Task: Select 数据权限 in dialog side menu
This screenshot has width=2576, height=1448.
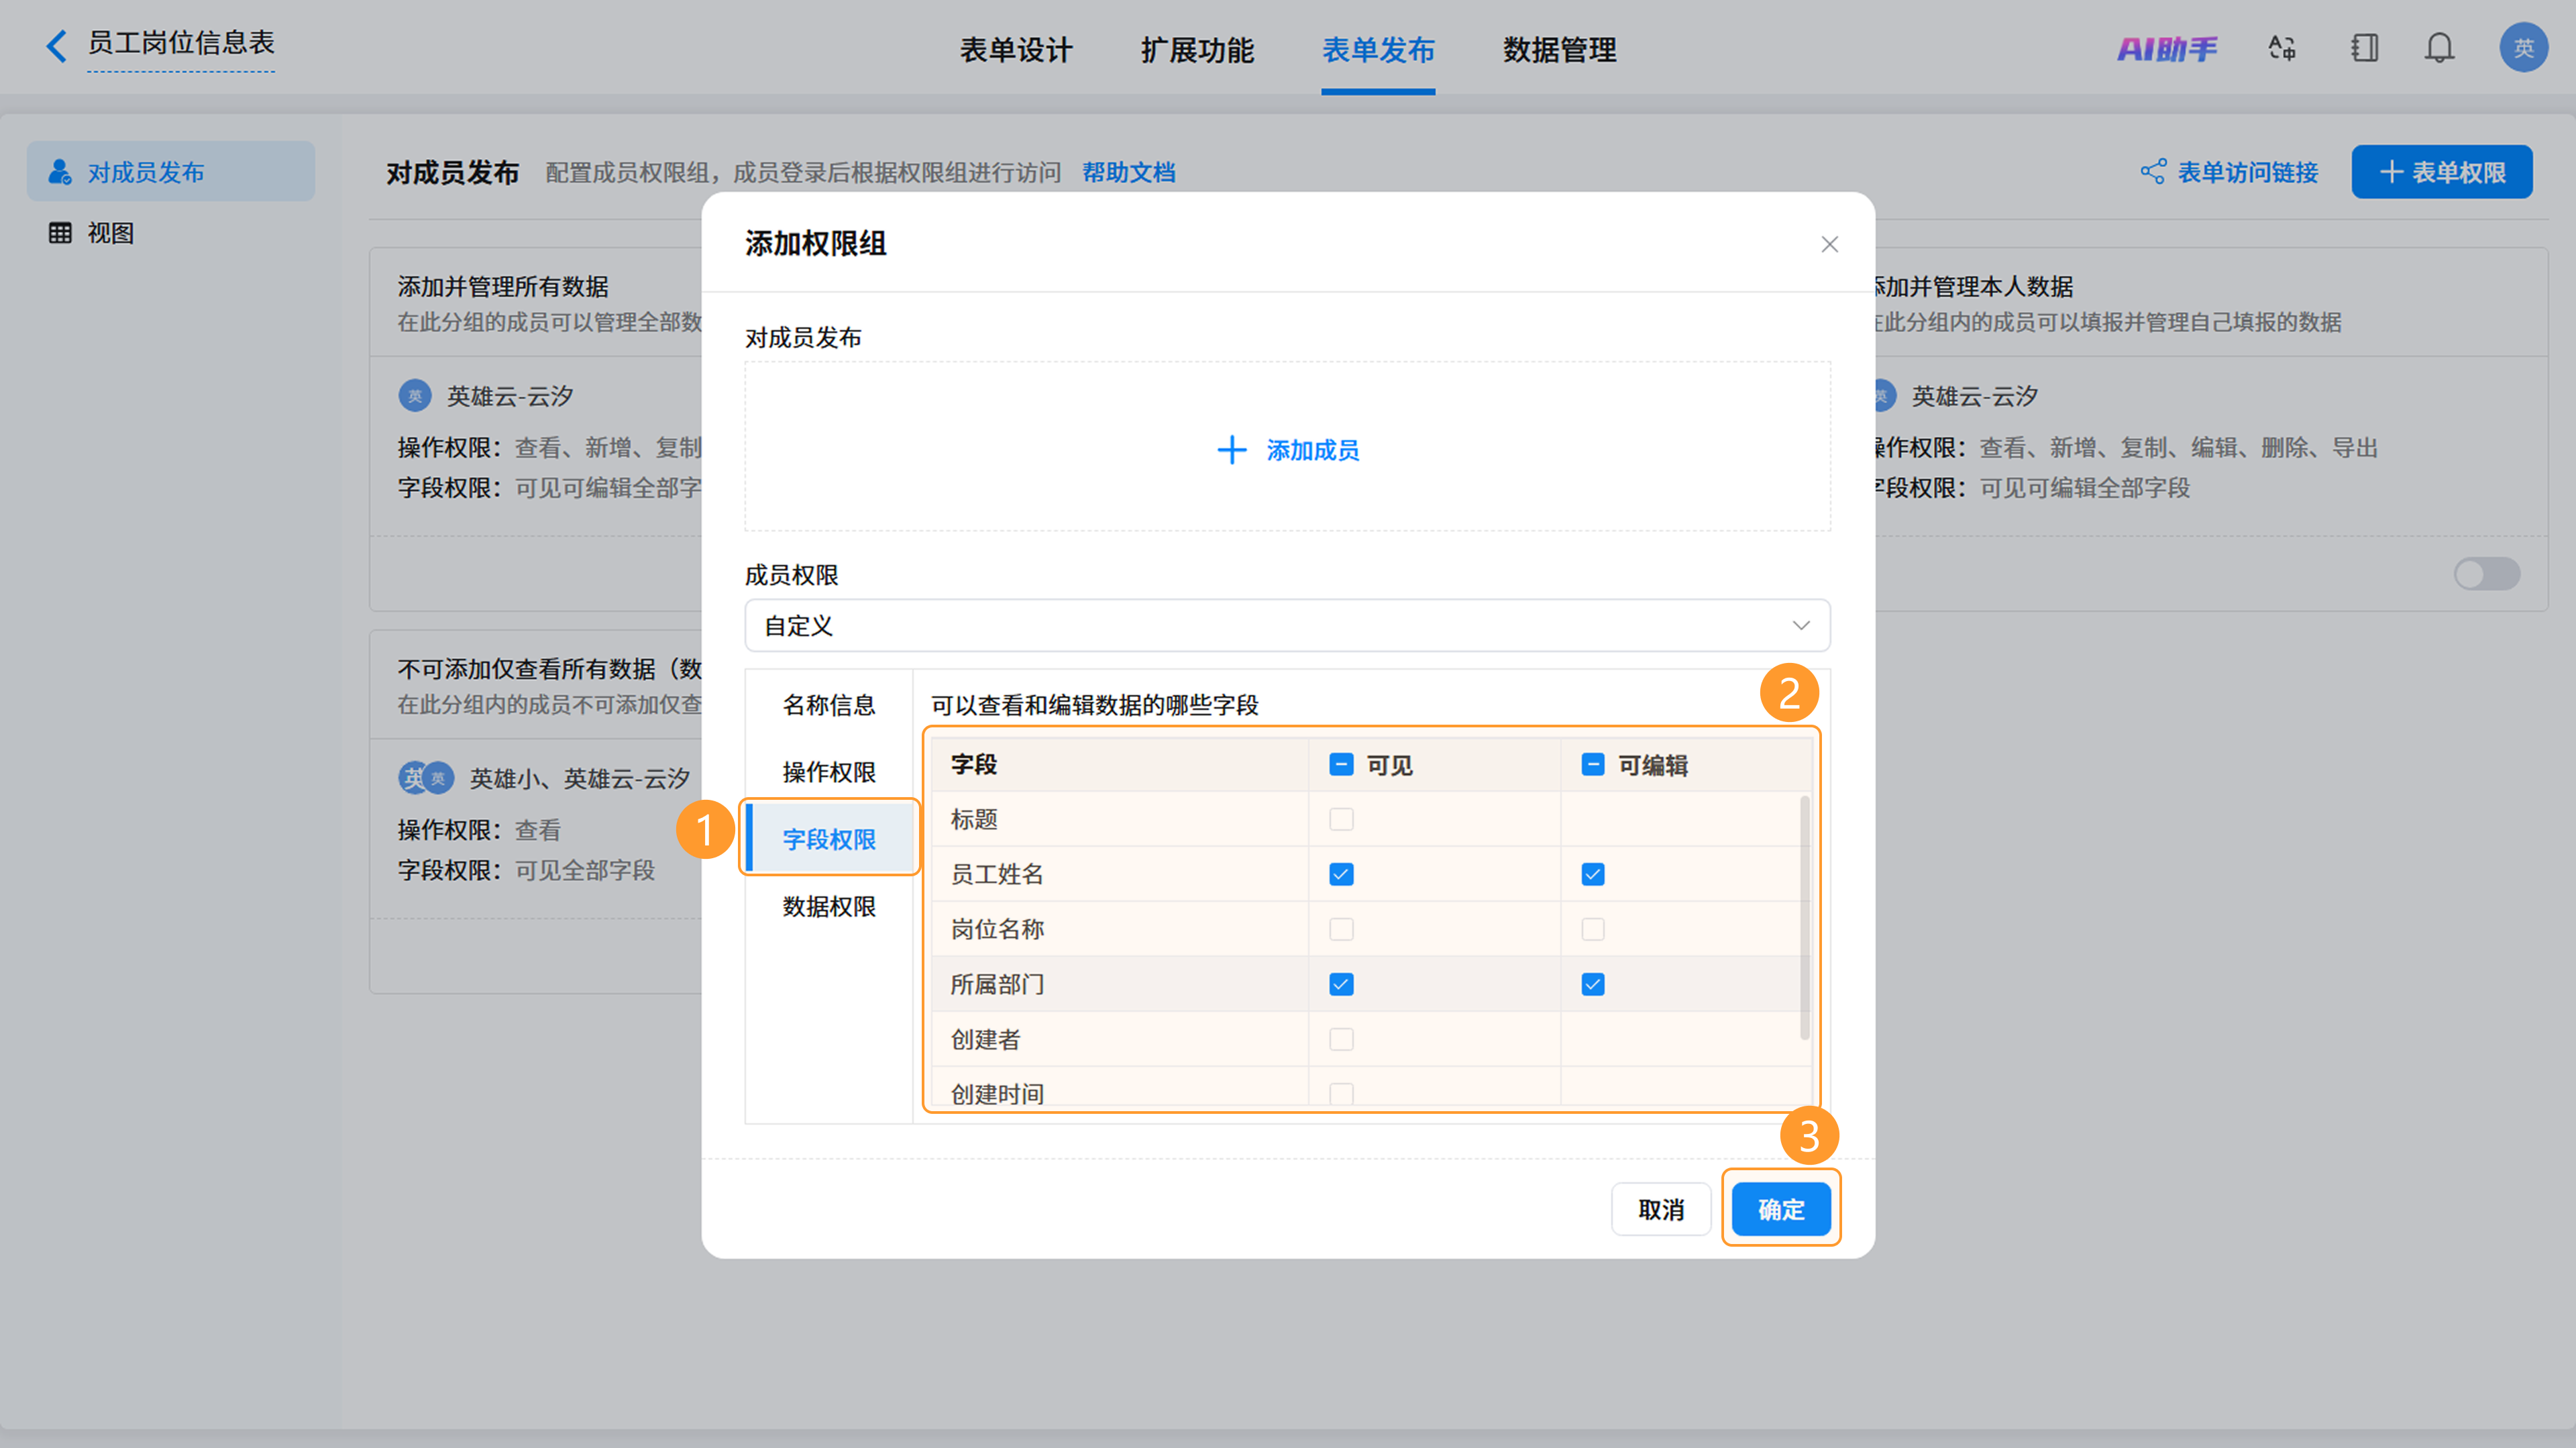Action: 829,906
